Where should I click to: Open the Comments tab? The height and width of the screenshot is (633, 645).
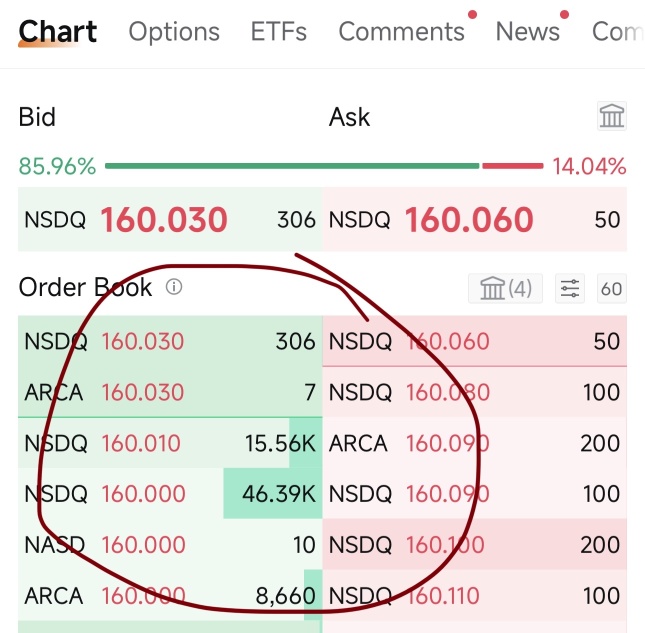click(401, 32)
